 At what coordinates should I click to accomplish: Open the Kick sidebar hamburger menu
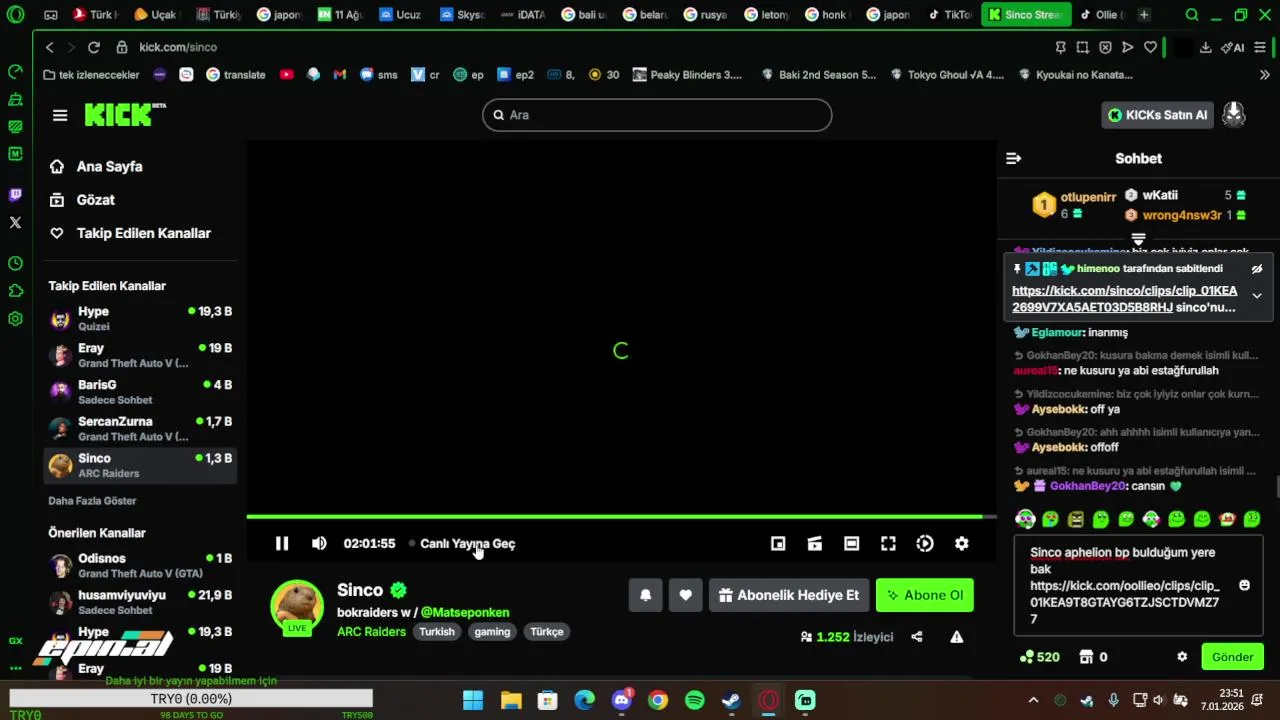(x=60, y=115)
